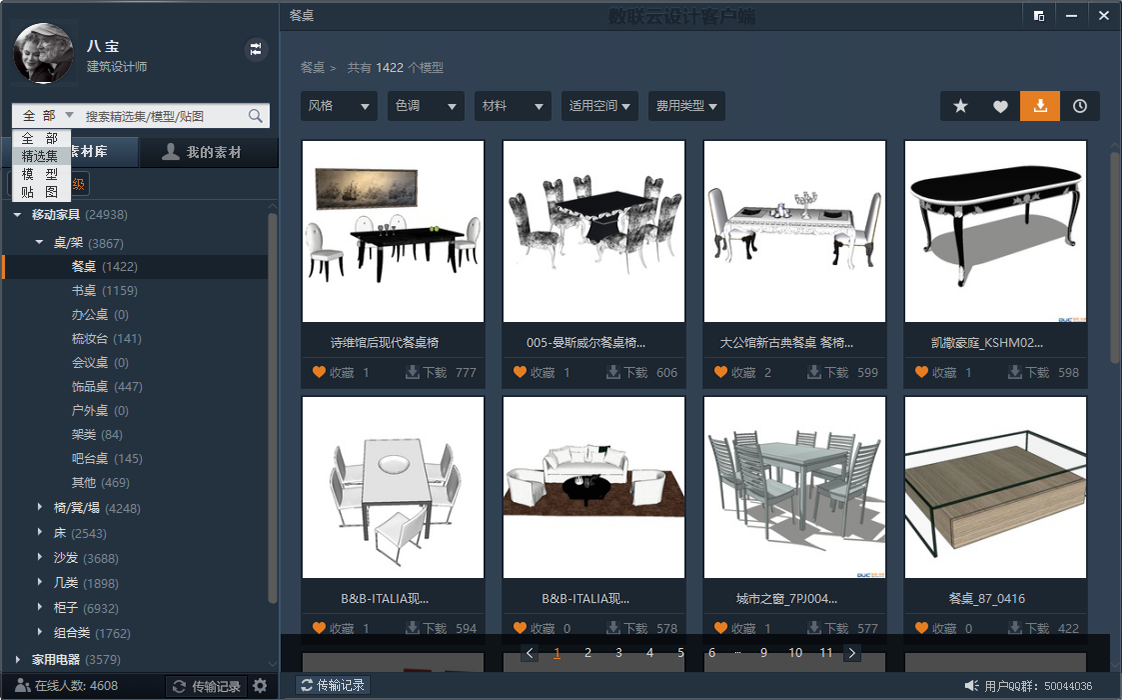Open the 材料 material filter dropdown

pos(512,106)
